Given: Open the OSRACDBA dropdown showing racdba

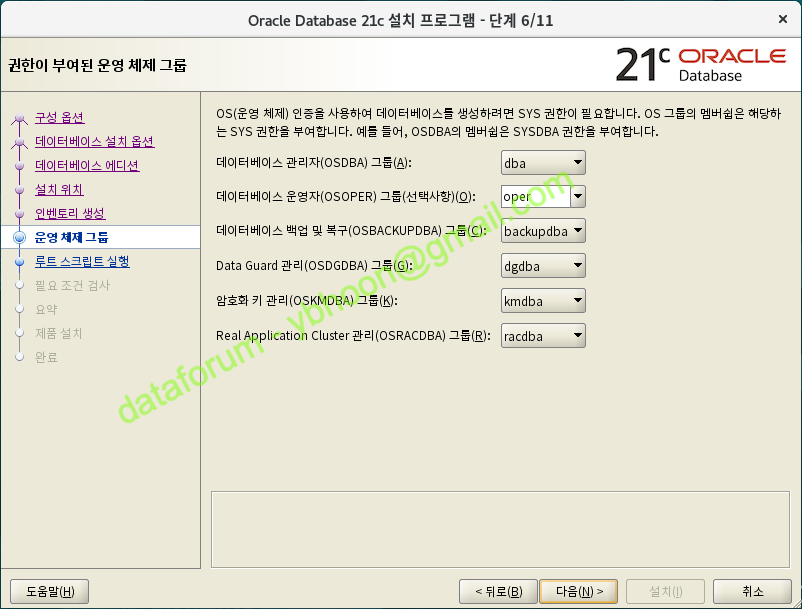Looking at the screenshot, I should pos(543,336).
